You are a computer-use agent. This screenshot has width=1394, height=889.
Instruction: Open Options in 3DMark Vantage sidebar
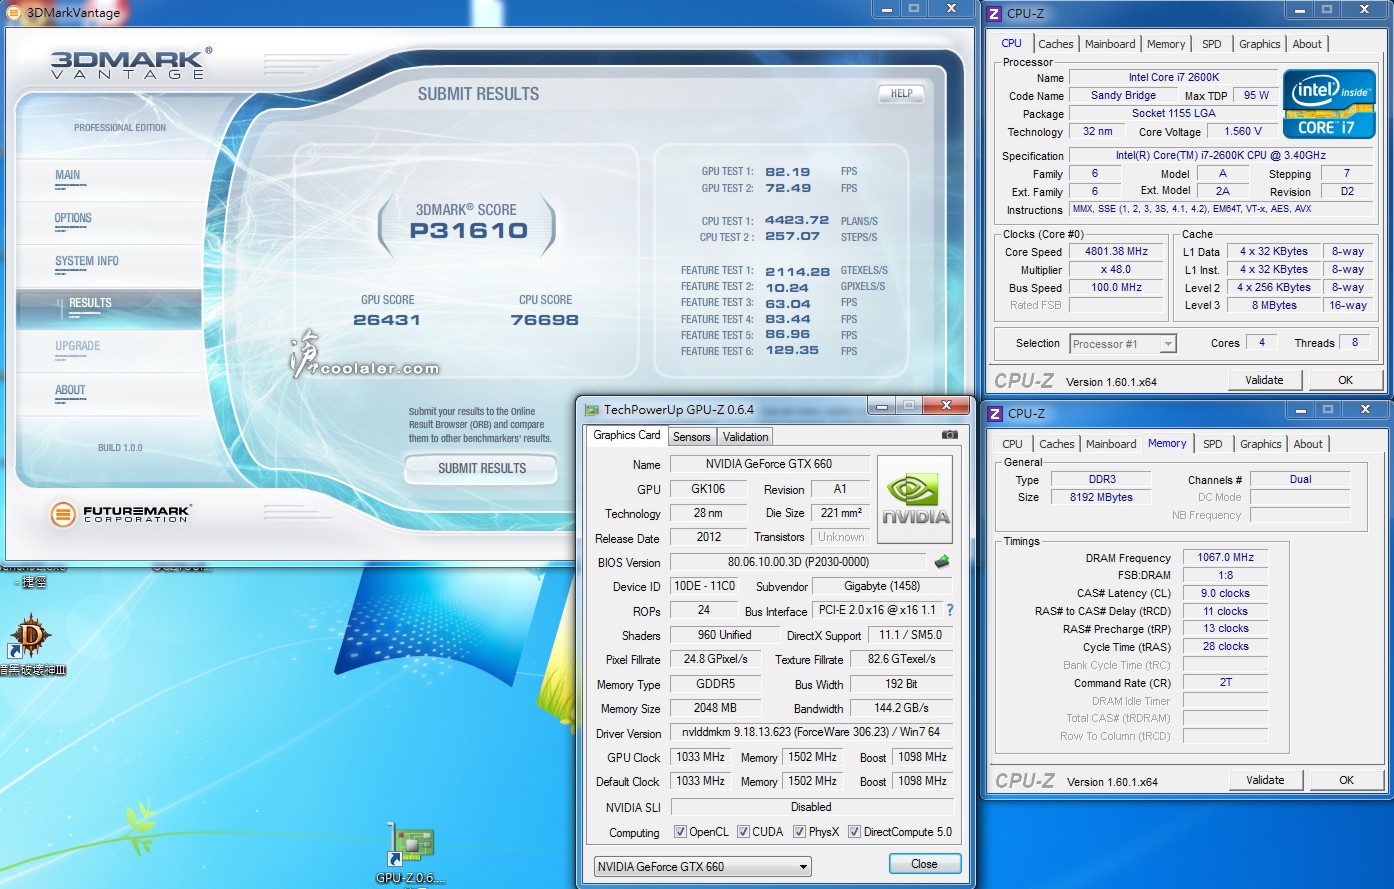(x=73, y=218)
